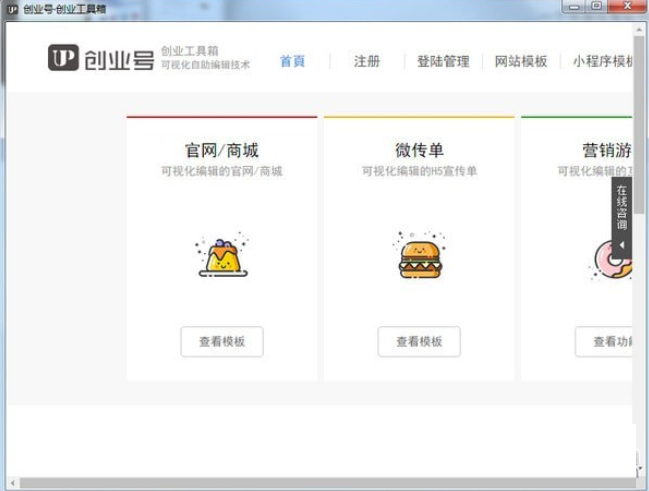This screenshot has width=649, height=491.
Task: Click subtitle 可视化编辑的官网/商城
Action: coord(222,171)
